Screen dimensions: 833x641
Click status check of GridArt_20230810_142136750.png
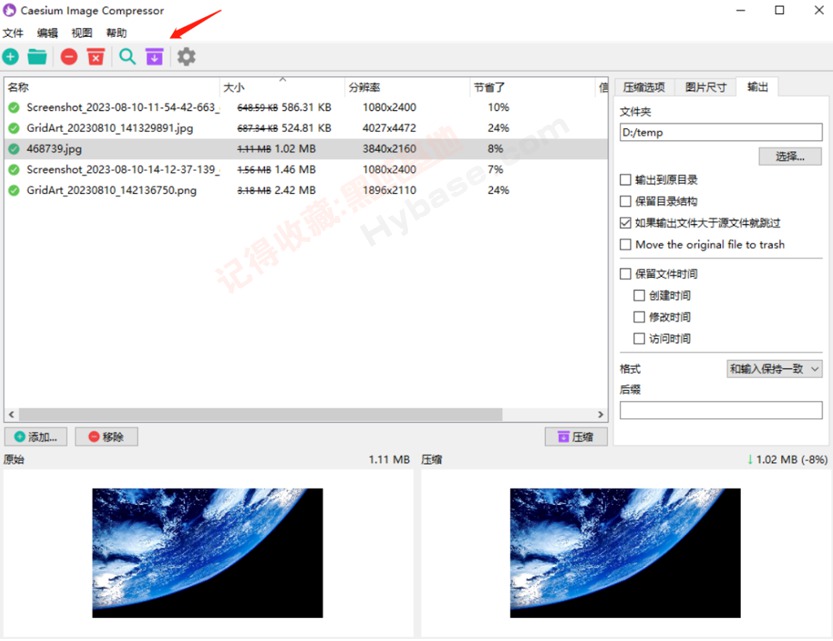[14, 190]
